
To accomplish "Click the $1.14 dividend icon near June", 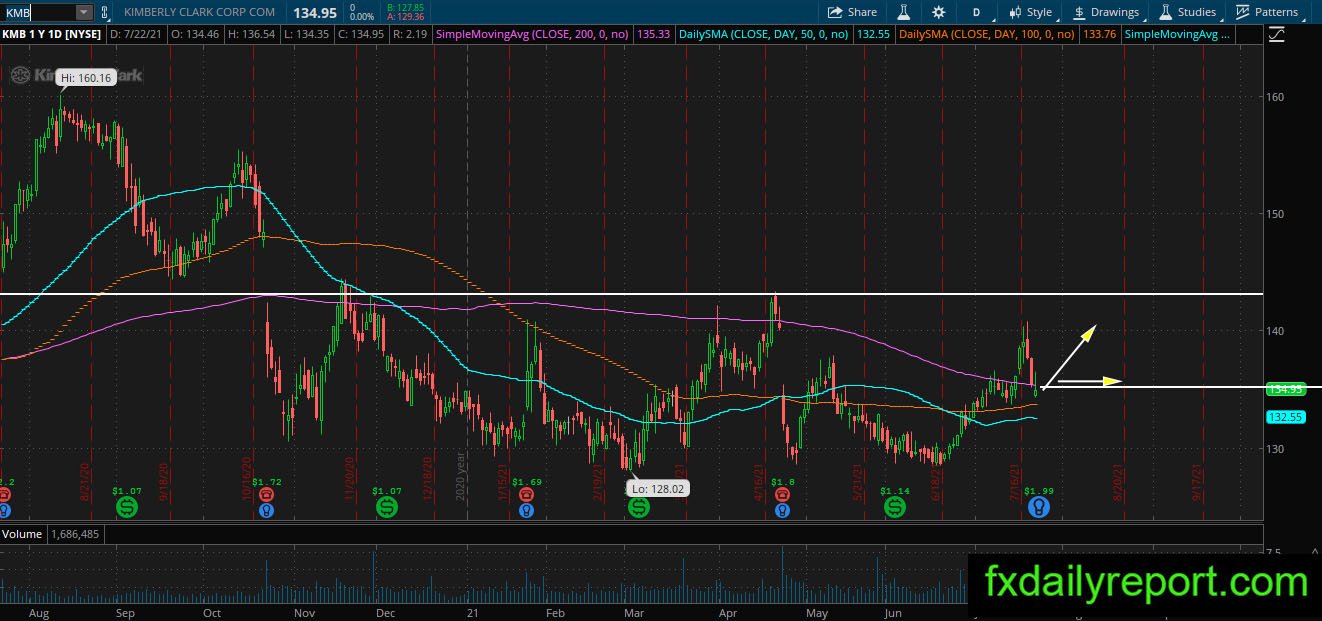I will click(x=894, y=508).
